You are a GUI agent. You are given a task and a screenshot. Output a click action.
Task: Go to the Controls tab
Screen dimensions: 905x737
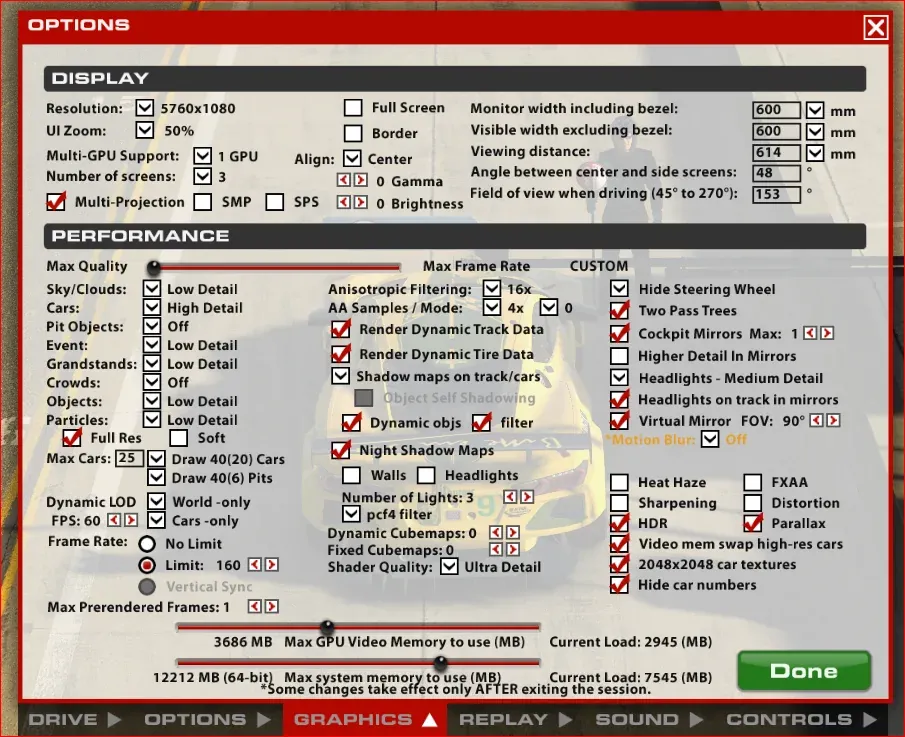point(801,719)
